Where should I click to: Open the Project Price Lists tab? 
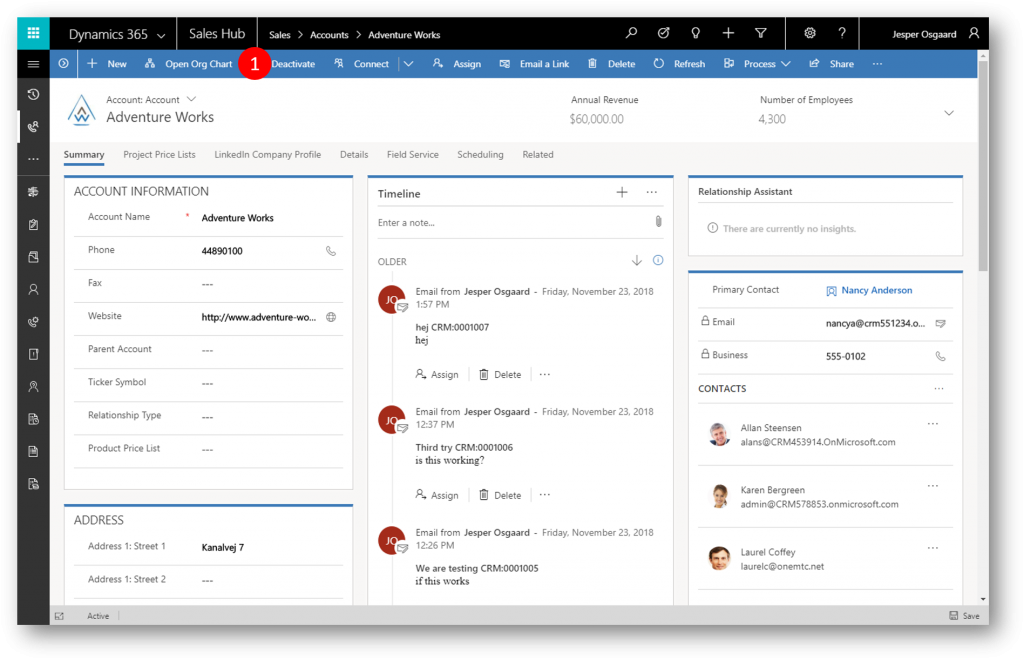click(x=159, y=155)
